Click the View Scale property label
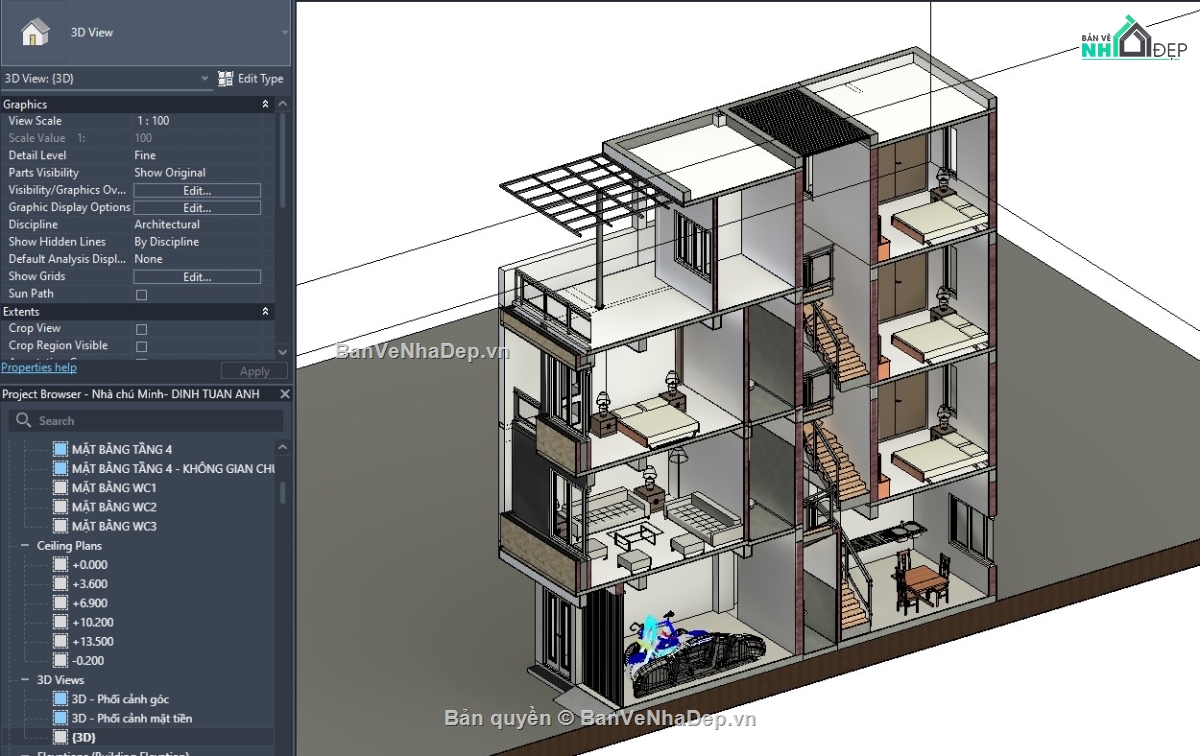Screen dimensions: 1200x756 point(35,121)
